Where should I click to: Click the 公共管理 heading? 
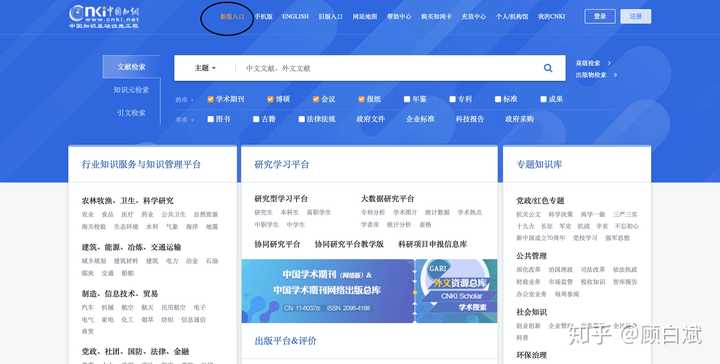pos(532,256)
